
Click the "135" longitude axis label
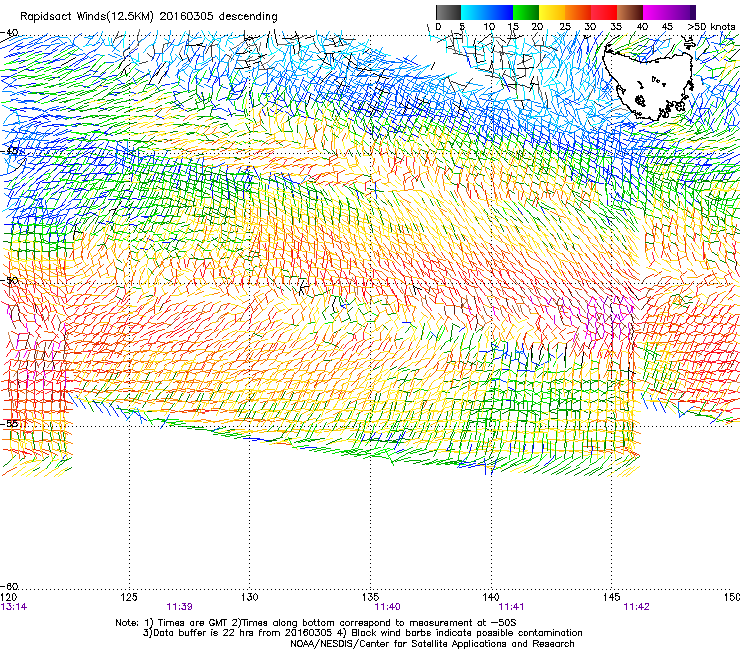(x=370, y=597)
